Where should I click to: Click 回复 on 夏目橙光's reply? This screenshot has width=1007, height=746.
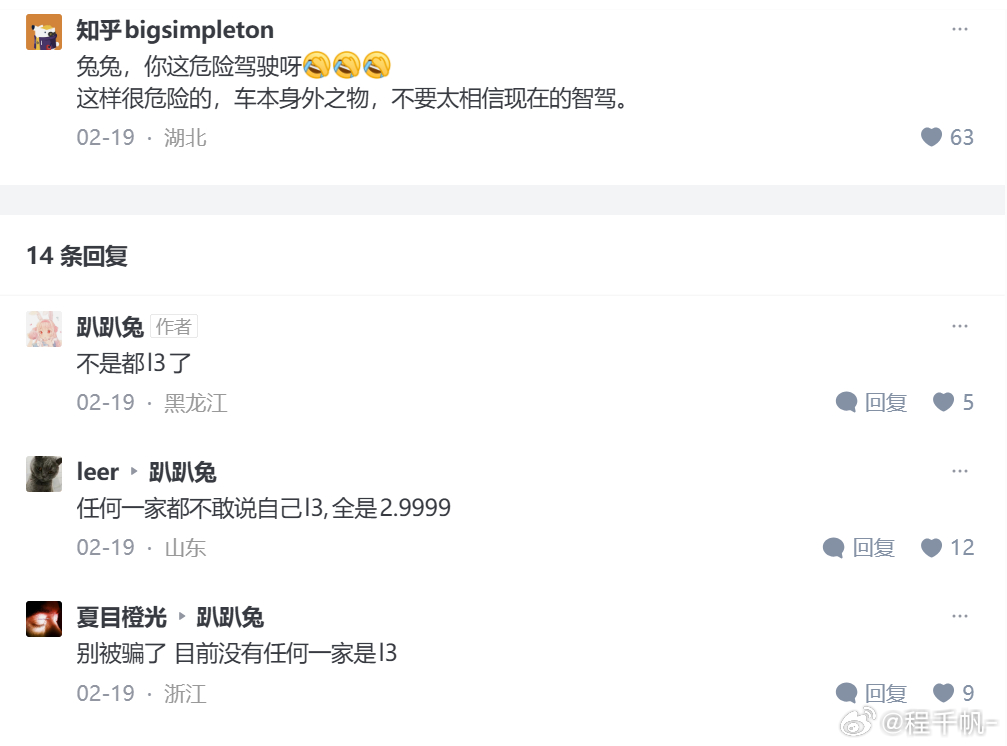[888, 692]
